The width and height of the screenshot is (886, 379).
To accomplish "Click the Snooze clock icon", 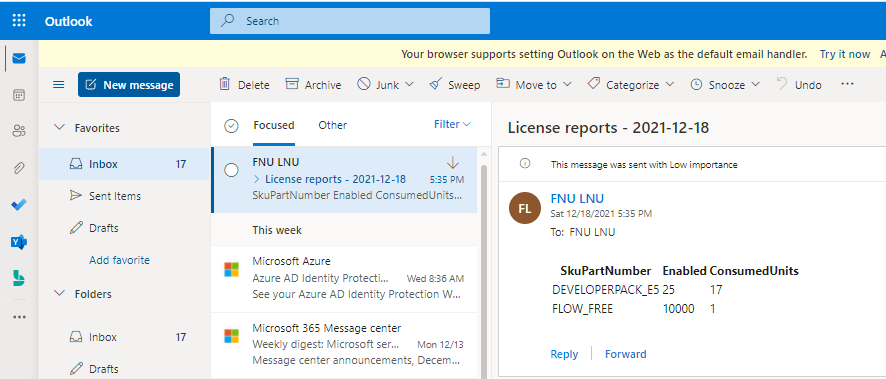I will coord(697,85).
